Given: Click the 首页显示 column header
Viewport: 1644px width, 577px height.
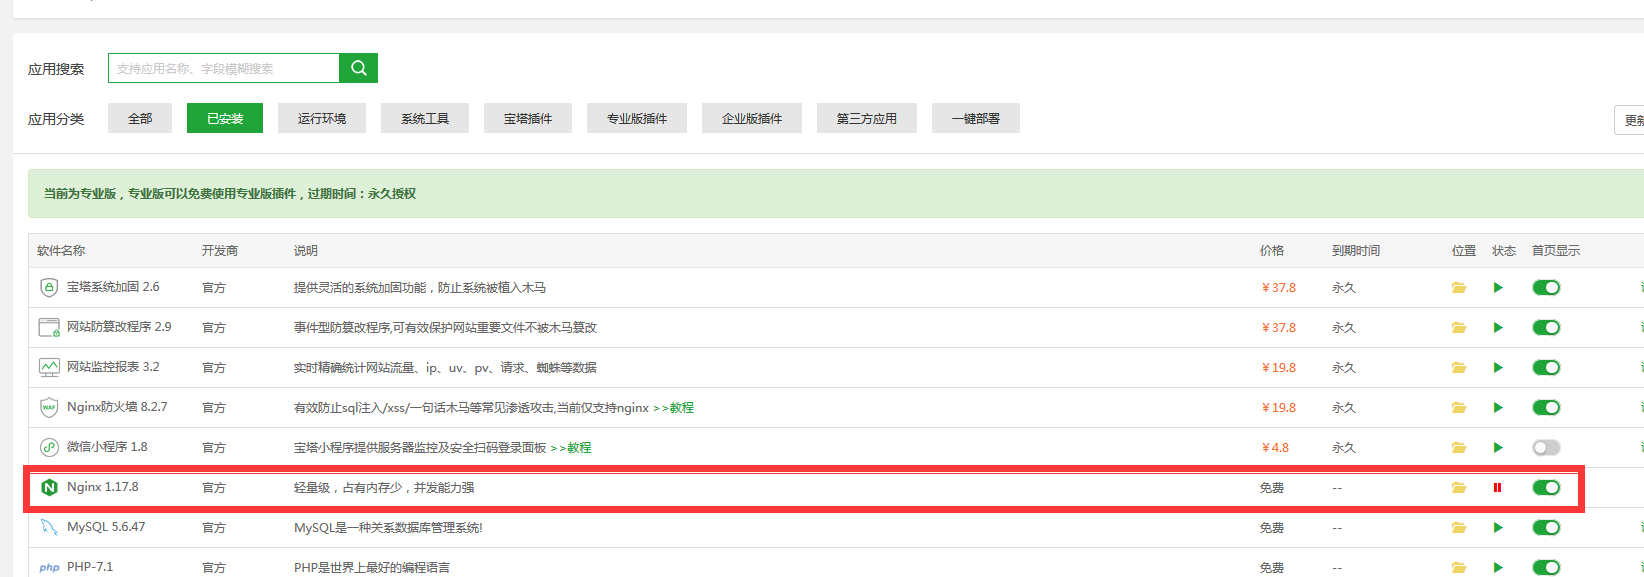Looking at the screenshot, I should pyautogui.click(x=1556, y=251).
